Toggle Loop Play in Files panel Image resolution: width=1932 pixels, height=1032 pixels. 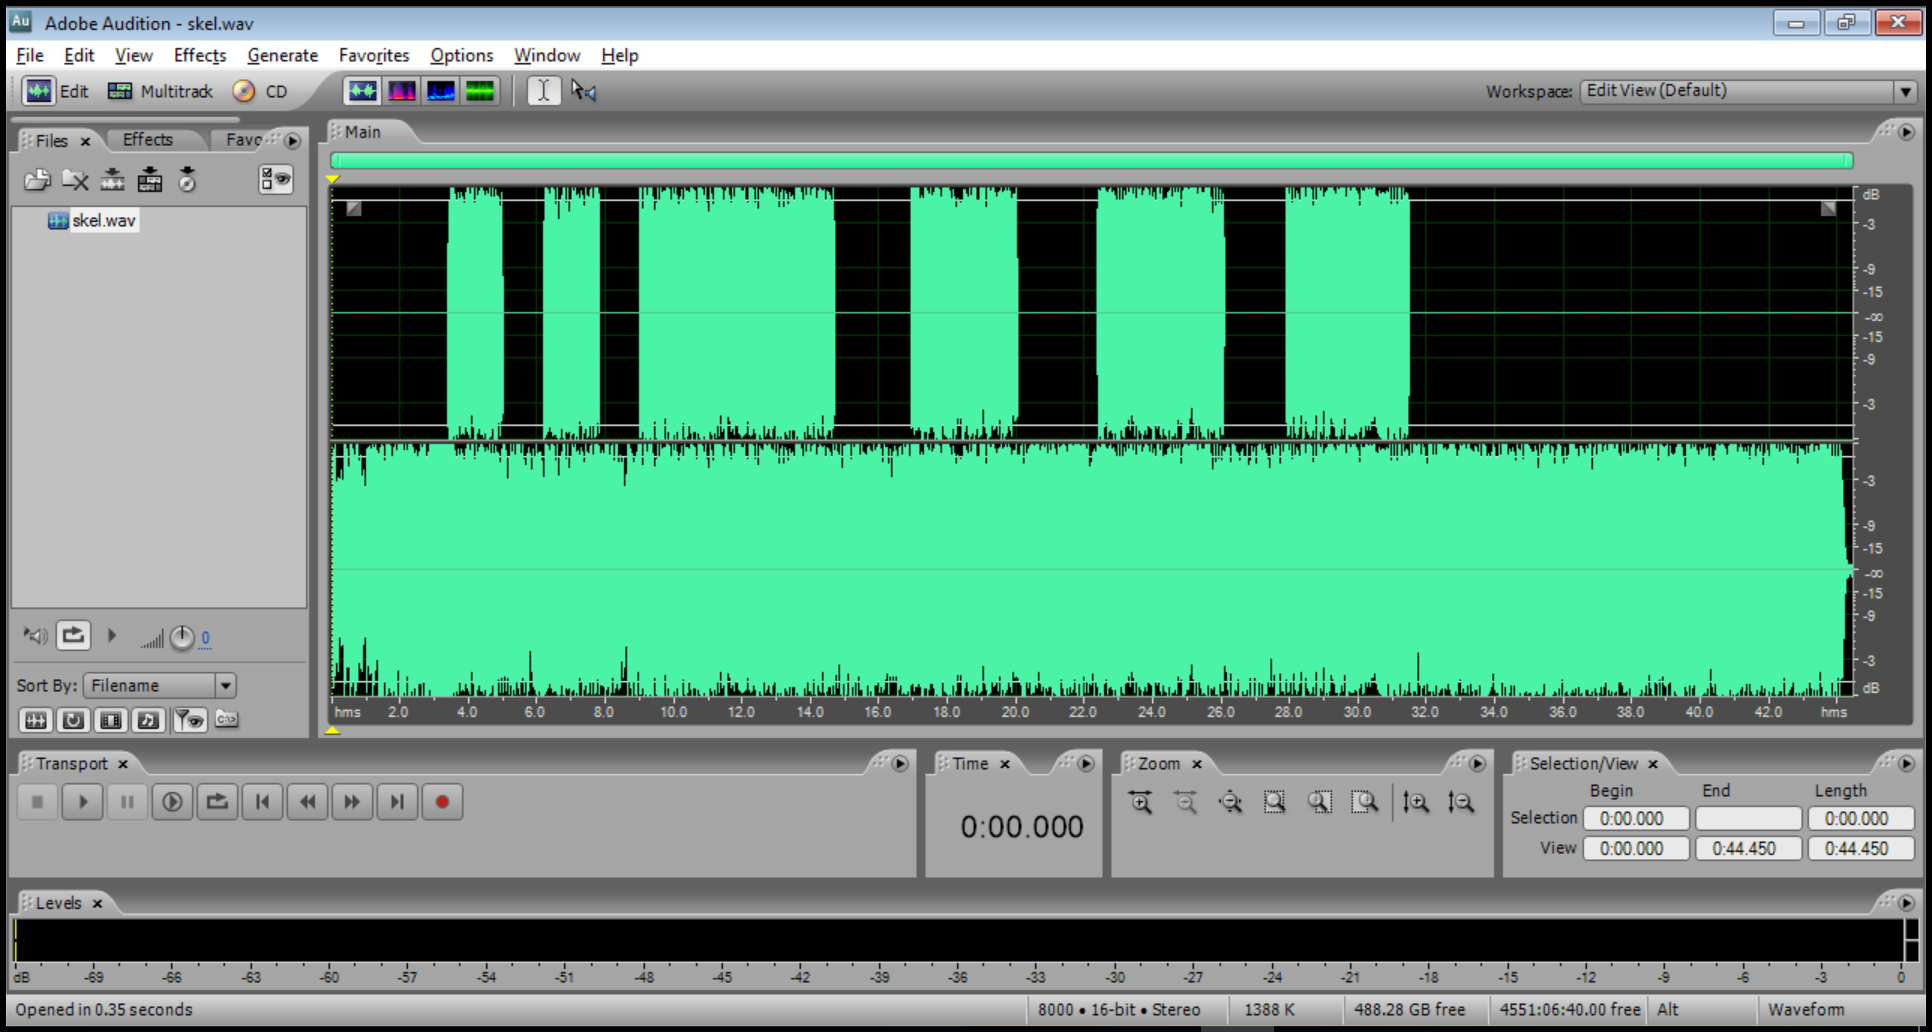tap(73, 636)
